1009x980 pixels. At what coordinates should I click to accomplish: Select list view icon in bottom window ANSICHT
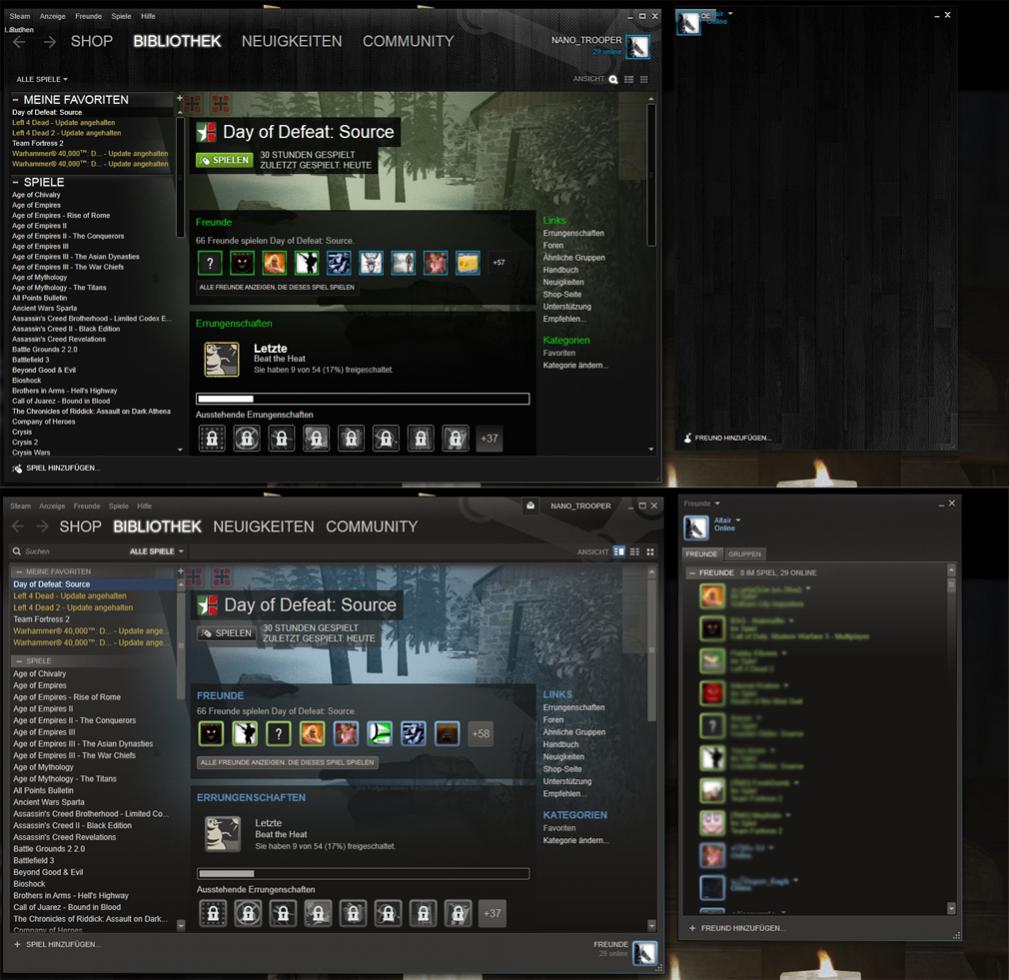click(634, 551)
